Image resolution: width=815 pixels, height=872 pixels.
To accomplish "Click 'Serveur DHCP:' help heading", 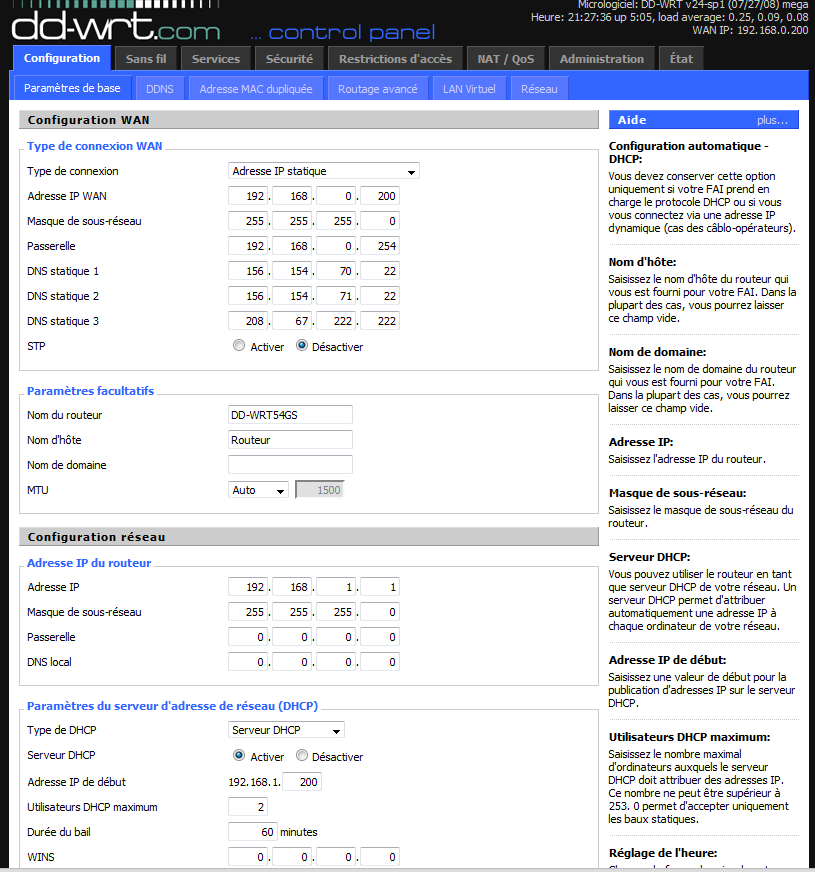I will 649,557.
